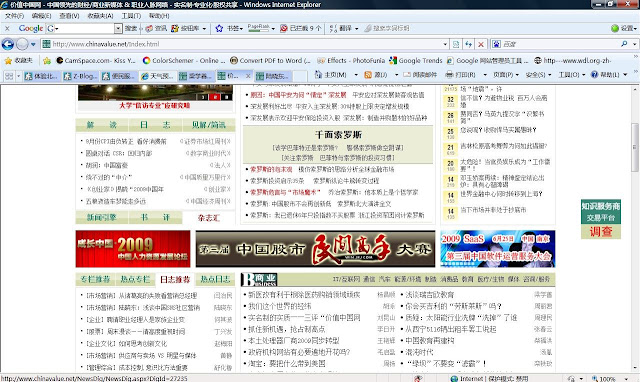The width and height of the screenshot is (640, 382).
Task: Open the CamSpace.com favorite link
Action: pyautogui.click(x=96, y=60)
